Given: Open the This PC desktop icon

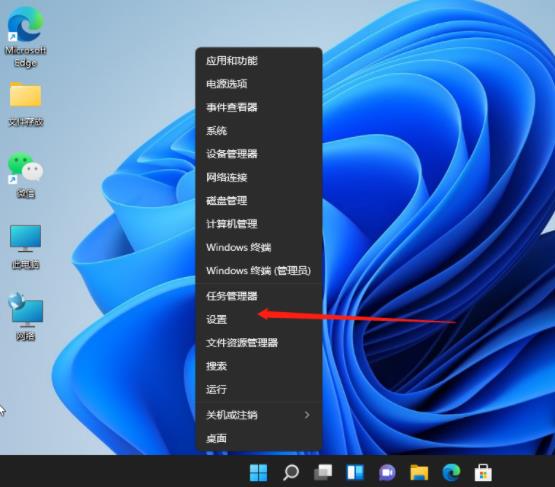Looking at the screenshot, I should click(25, 247).
